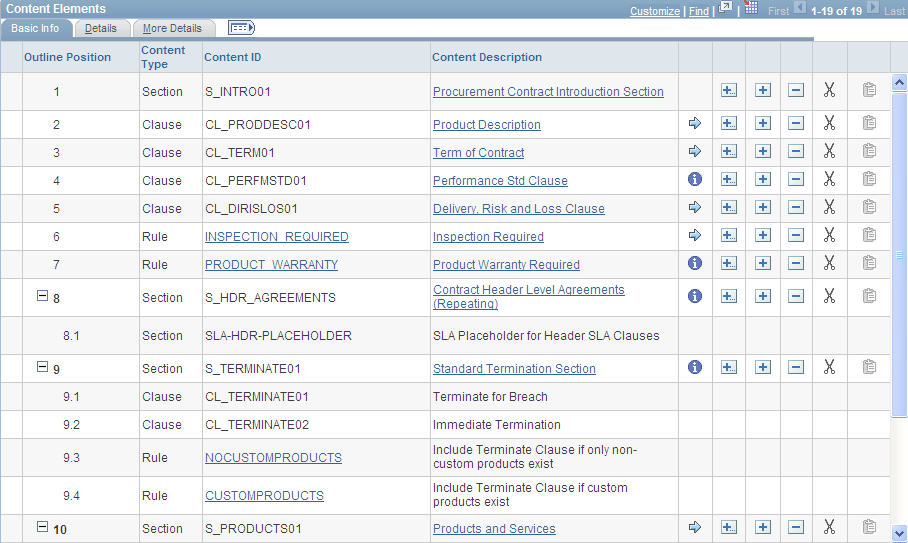Click the arrow icon in Term of Contract row
Screen dimensions: 908x543
tap(695, 151)
